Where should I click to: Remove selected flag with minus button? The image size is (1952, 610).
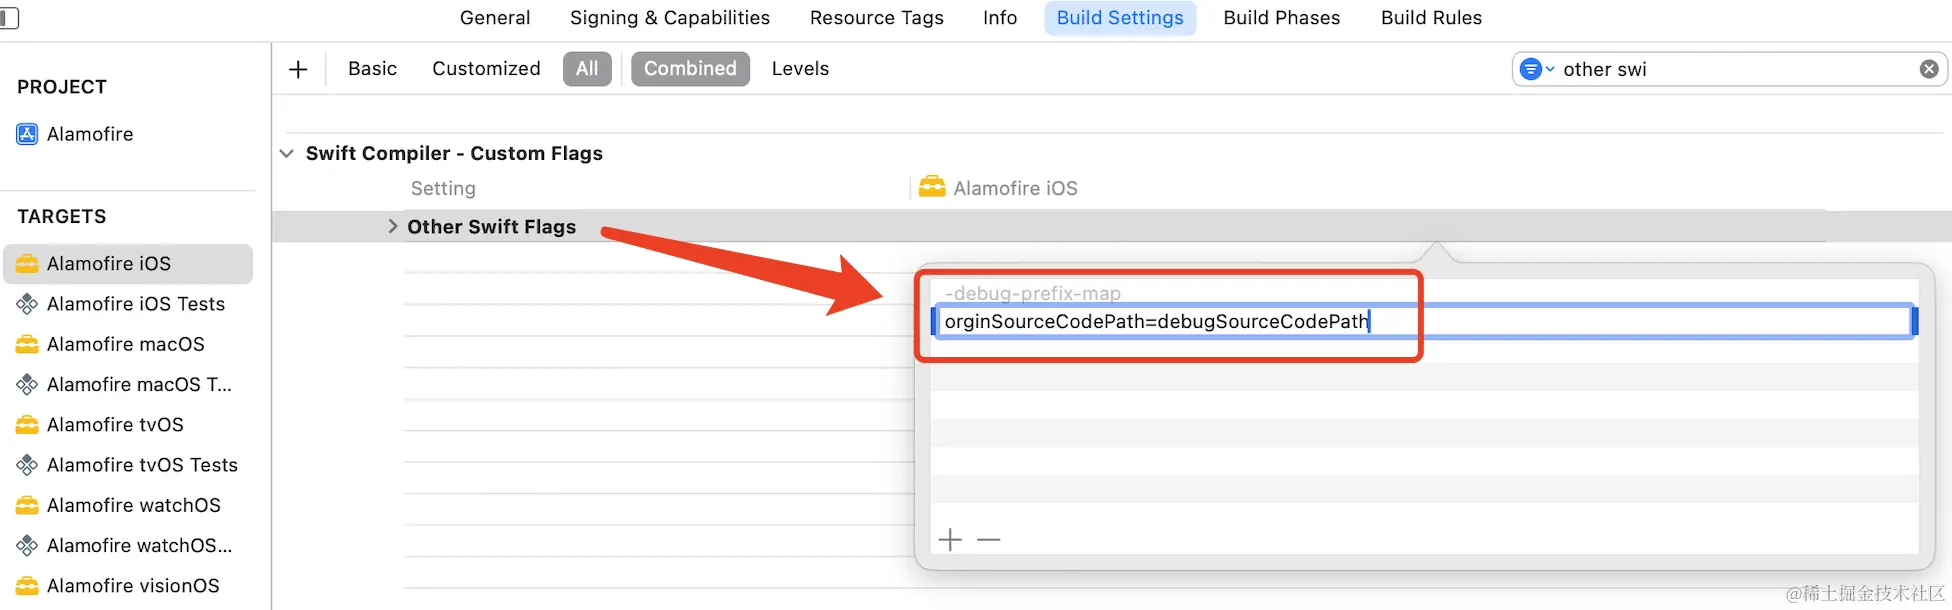tap(989, 540)
